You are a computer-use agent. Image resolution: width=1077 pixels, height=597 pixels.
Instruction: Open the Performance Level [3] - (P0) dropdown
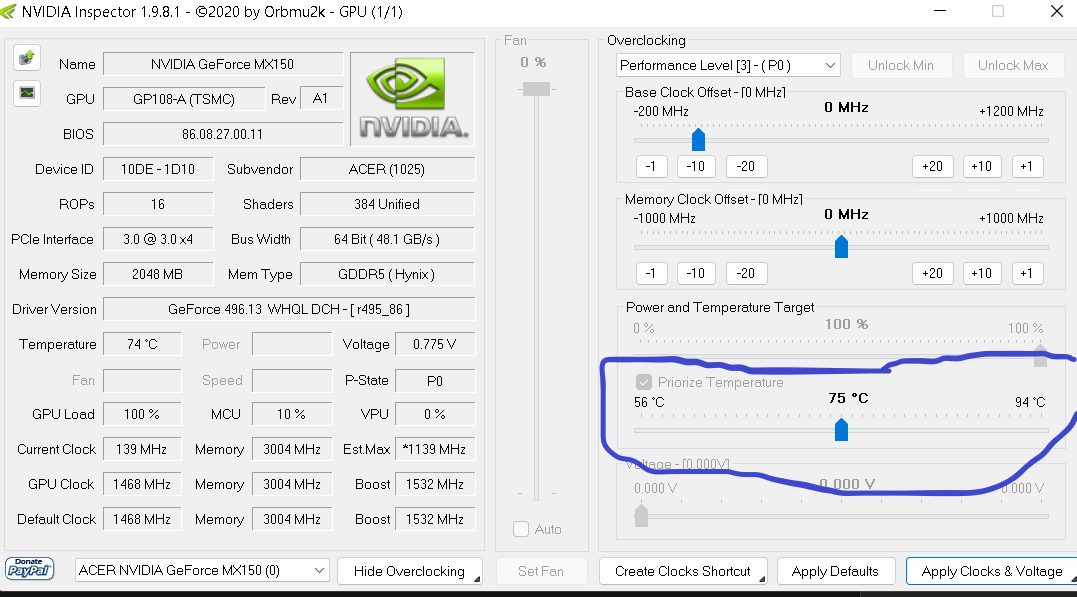pyautogui.click(x=728, y=65)
